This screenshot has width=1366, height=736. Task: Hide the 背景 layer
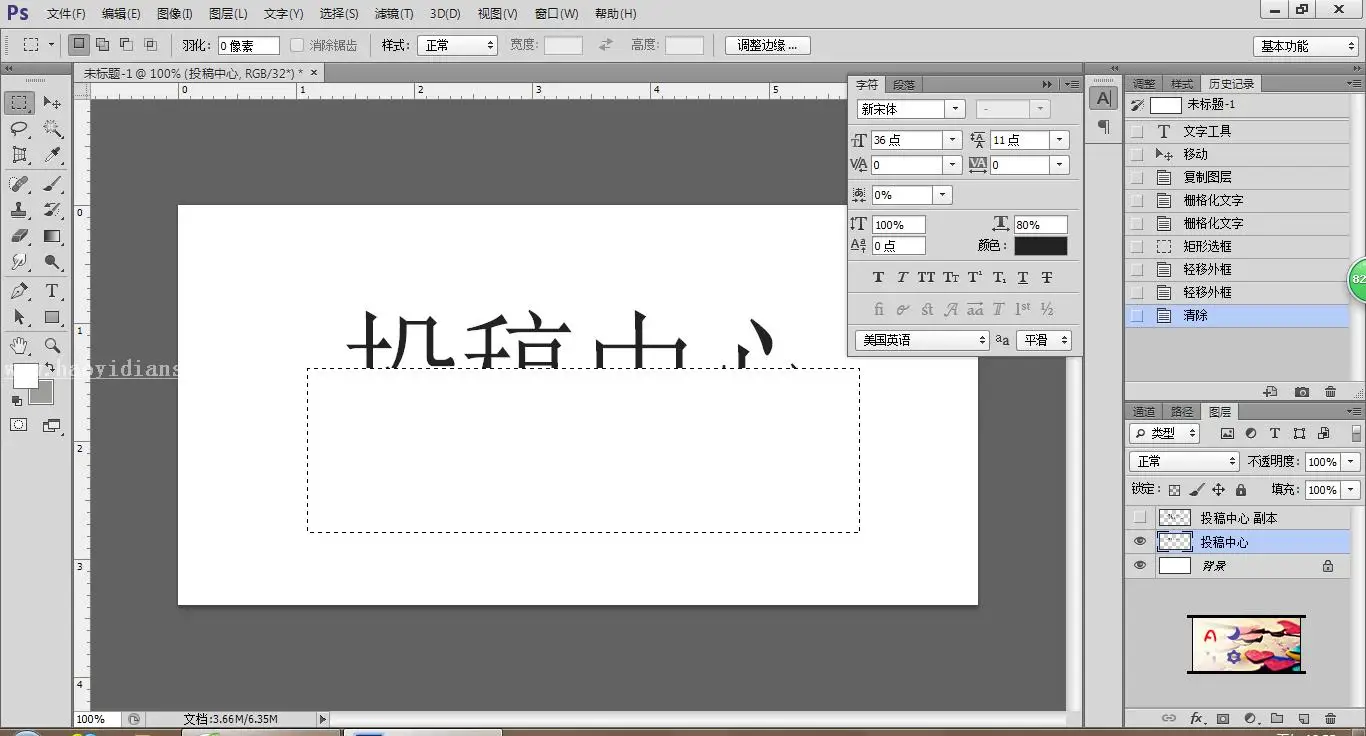[1139, 566]
